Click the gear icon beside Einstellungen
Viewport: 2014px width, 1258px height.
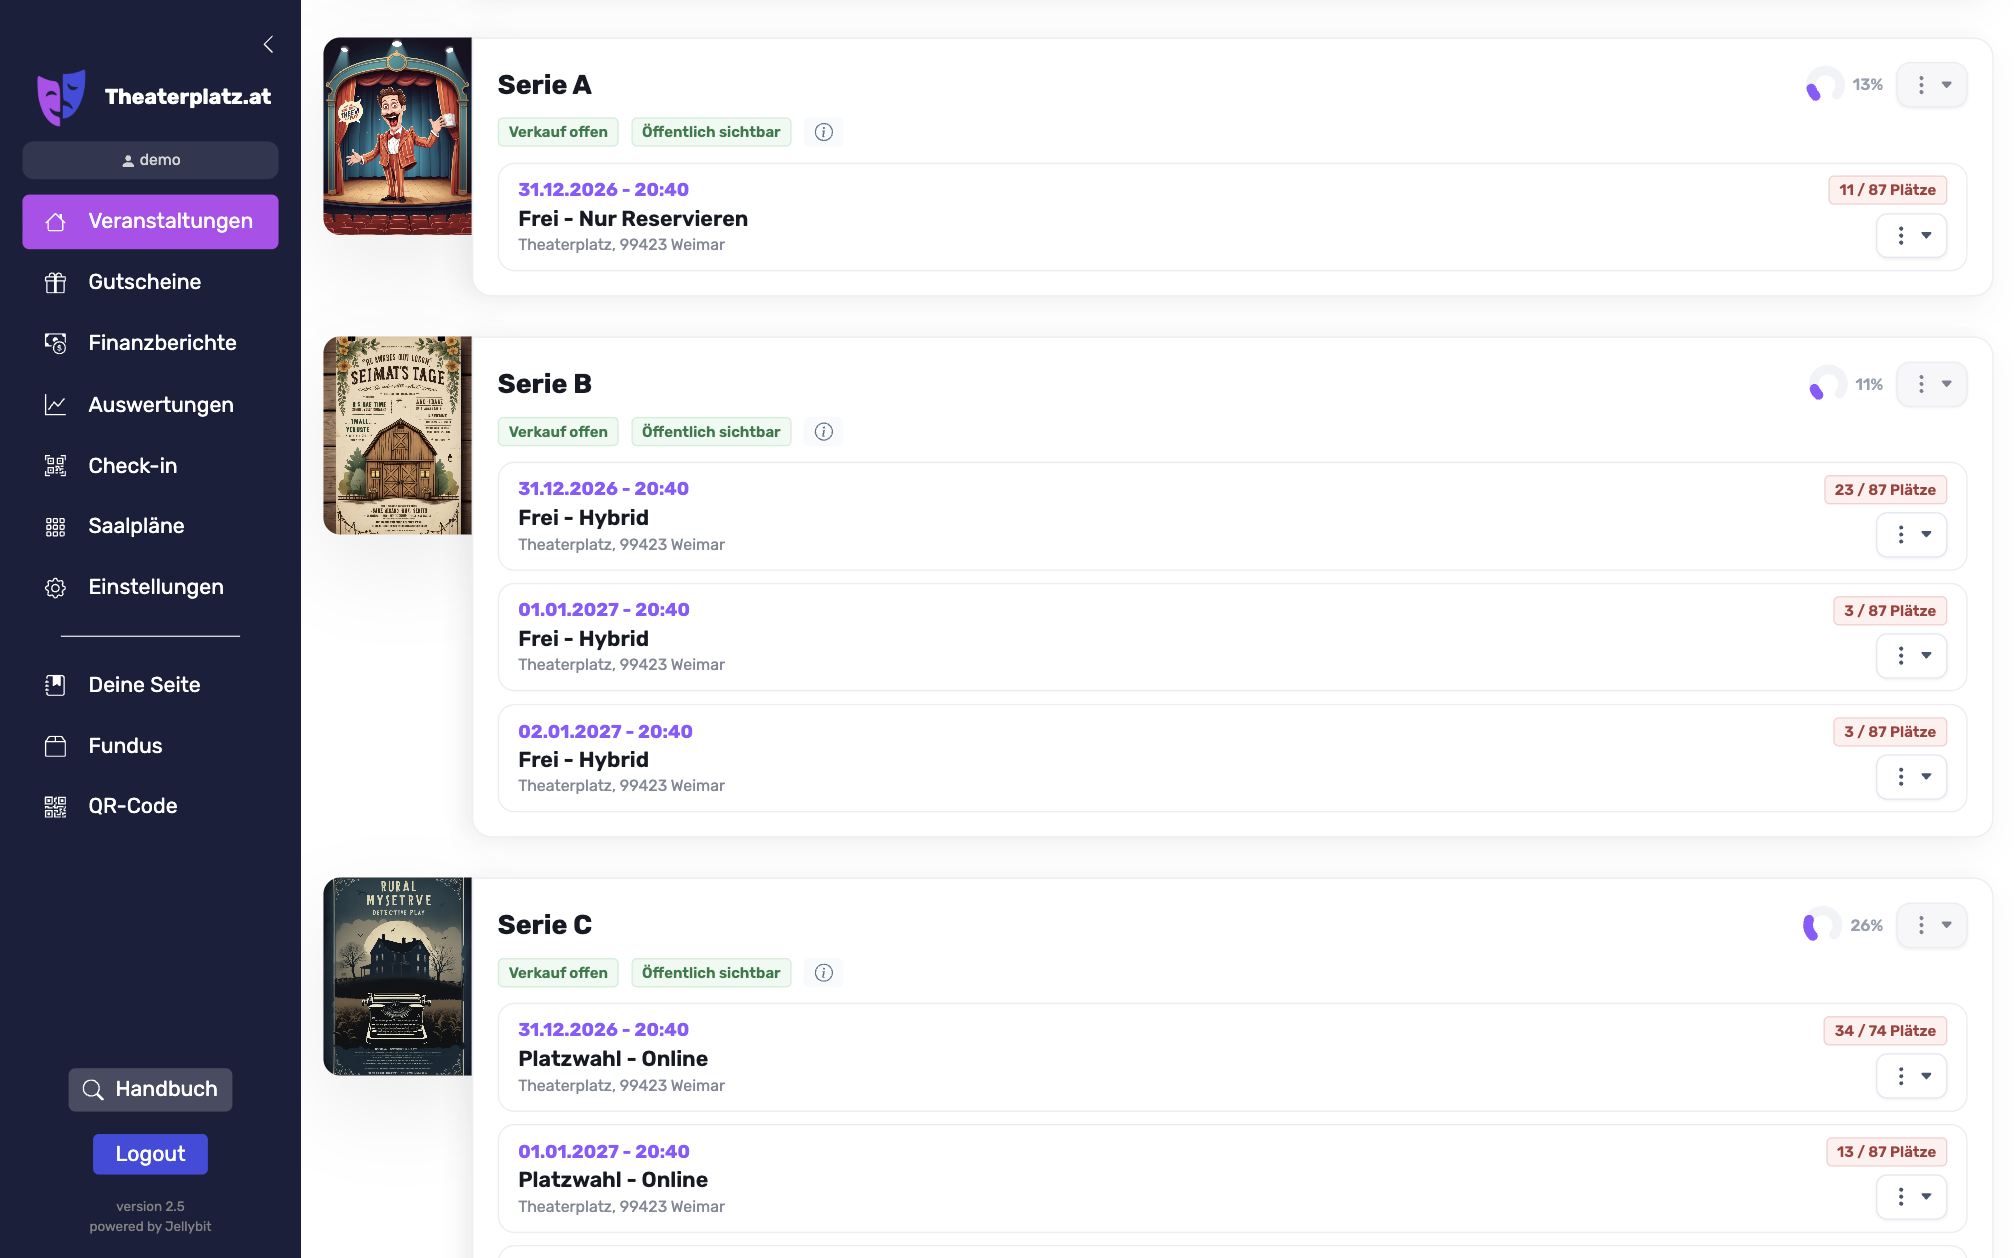(x=55, y=587)
